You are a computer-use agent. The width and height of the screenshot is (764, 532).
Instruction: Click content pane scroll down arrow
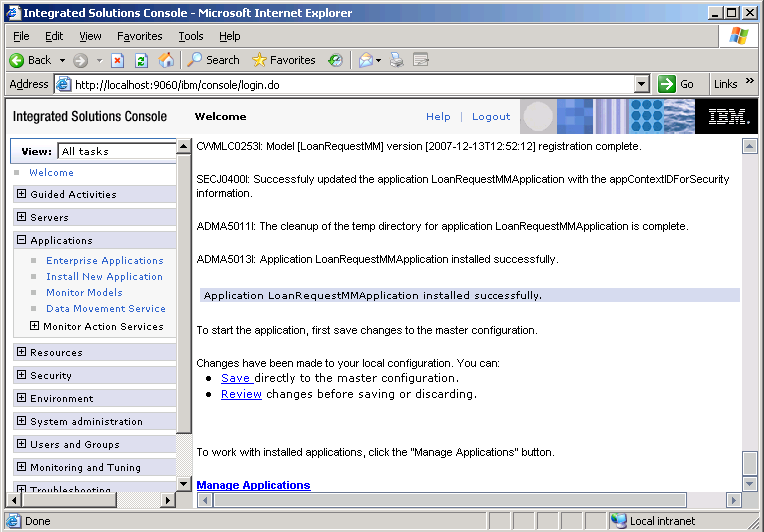coord(749,484)
